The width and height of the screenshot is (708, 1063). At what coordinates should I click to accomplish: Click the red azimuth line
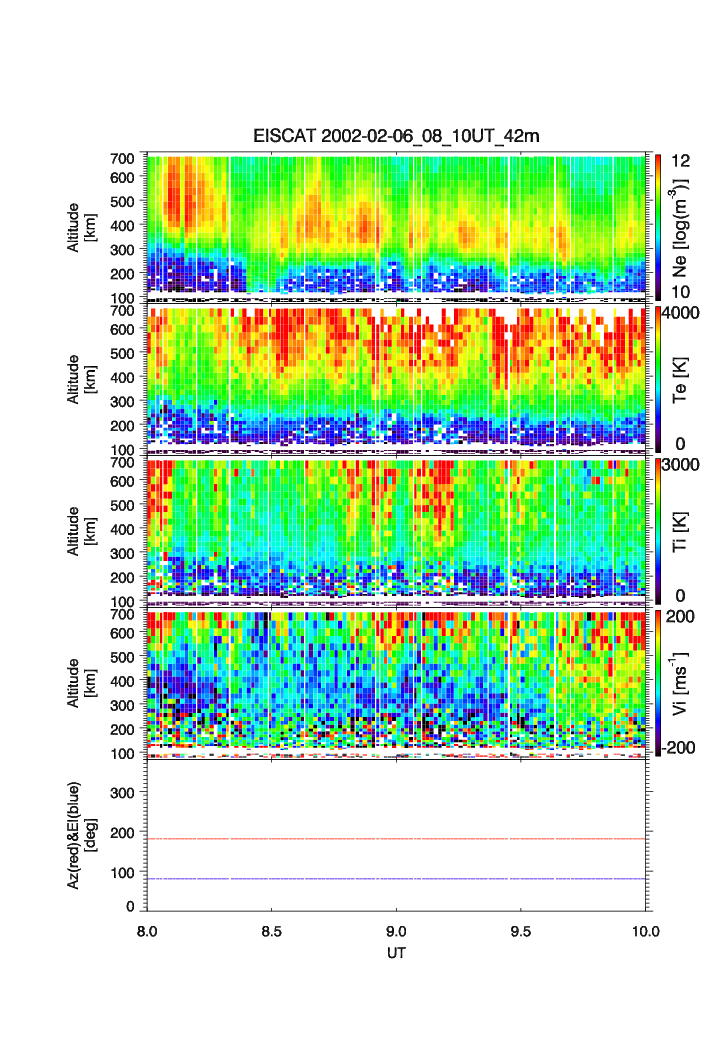[x=397, y=839]
